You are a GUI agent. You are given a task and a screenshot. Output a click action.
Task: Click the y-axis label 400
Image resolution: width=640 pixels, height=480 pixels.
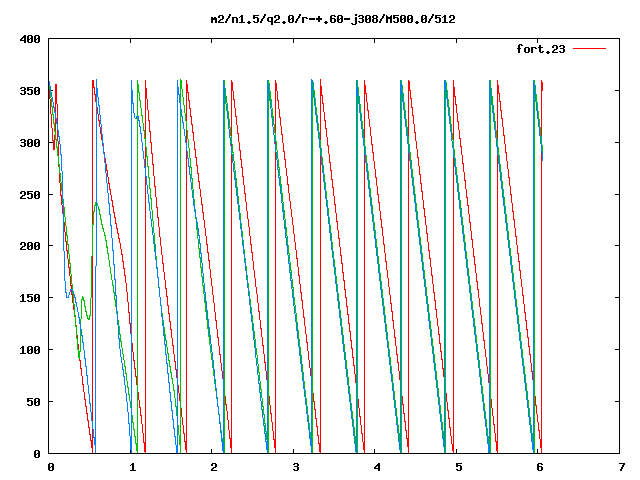pyautogui.click(x=30, y=39)
